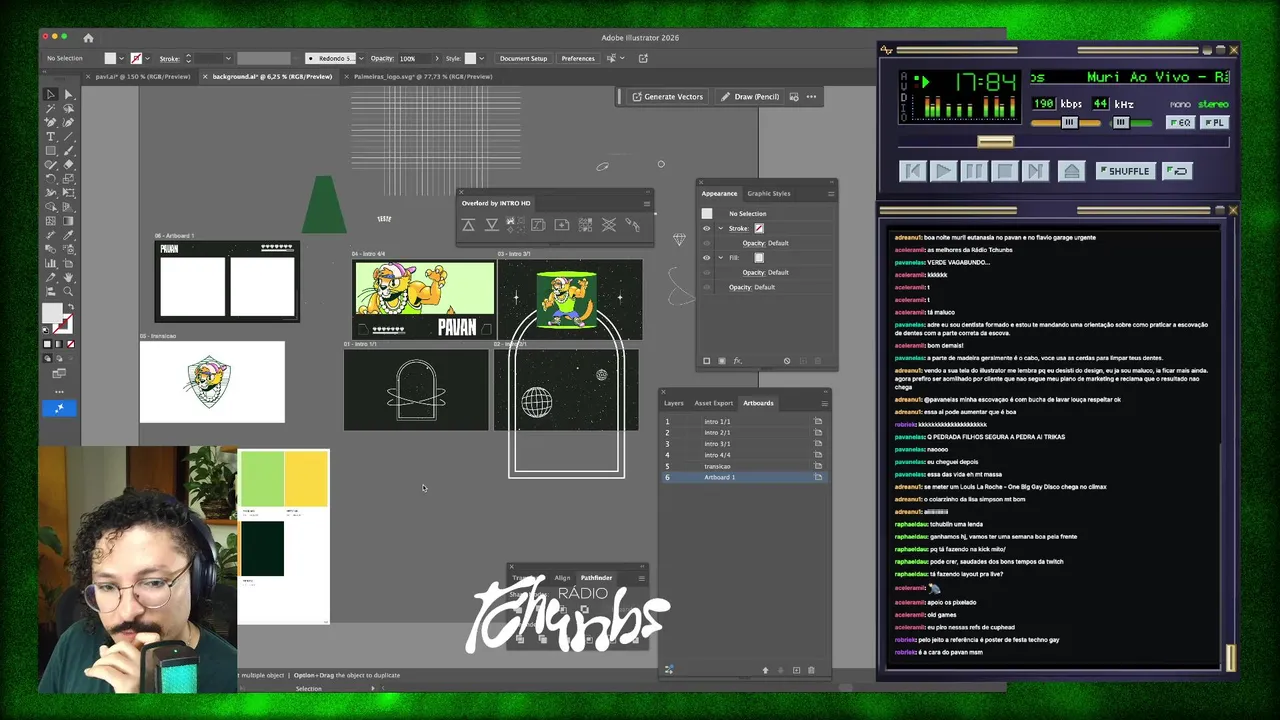The image size is (1280, 720).
Task: Select the Column Graph tool
Action: tap(50, 262)
